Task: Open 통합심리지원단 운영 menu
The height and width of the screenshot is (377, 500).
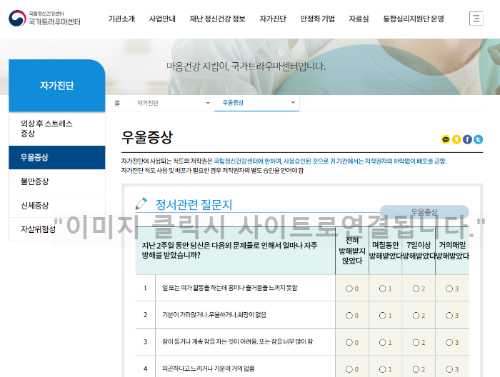Action: pos(413,19)
